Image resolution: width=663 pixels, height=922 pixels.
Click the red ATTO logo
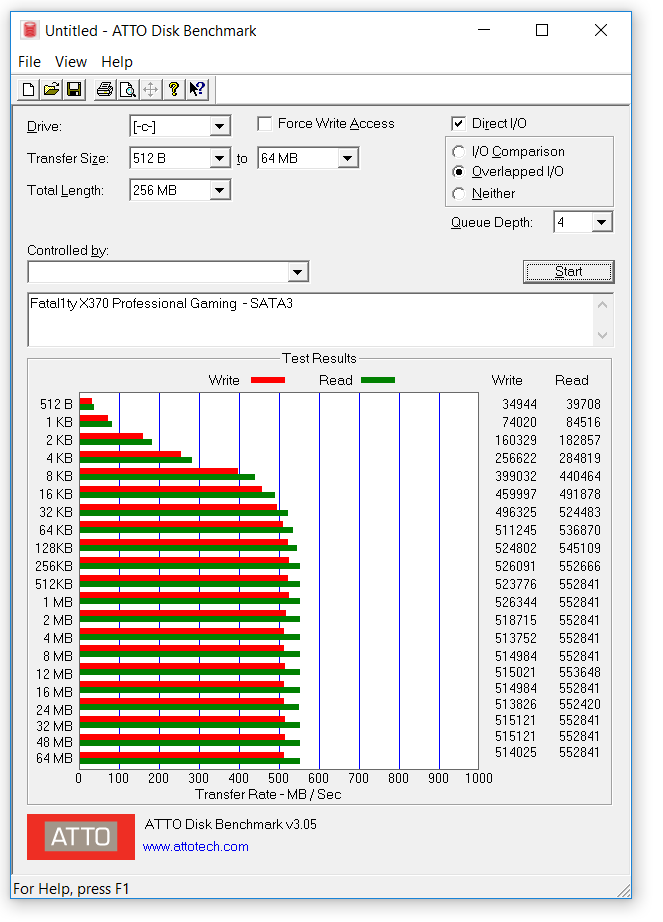coord(81,837)
